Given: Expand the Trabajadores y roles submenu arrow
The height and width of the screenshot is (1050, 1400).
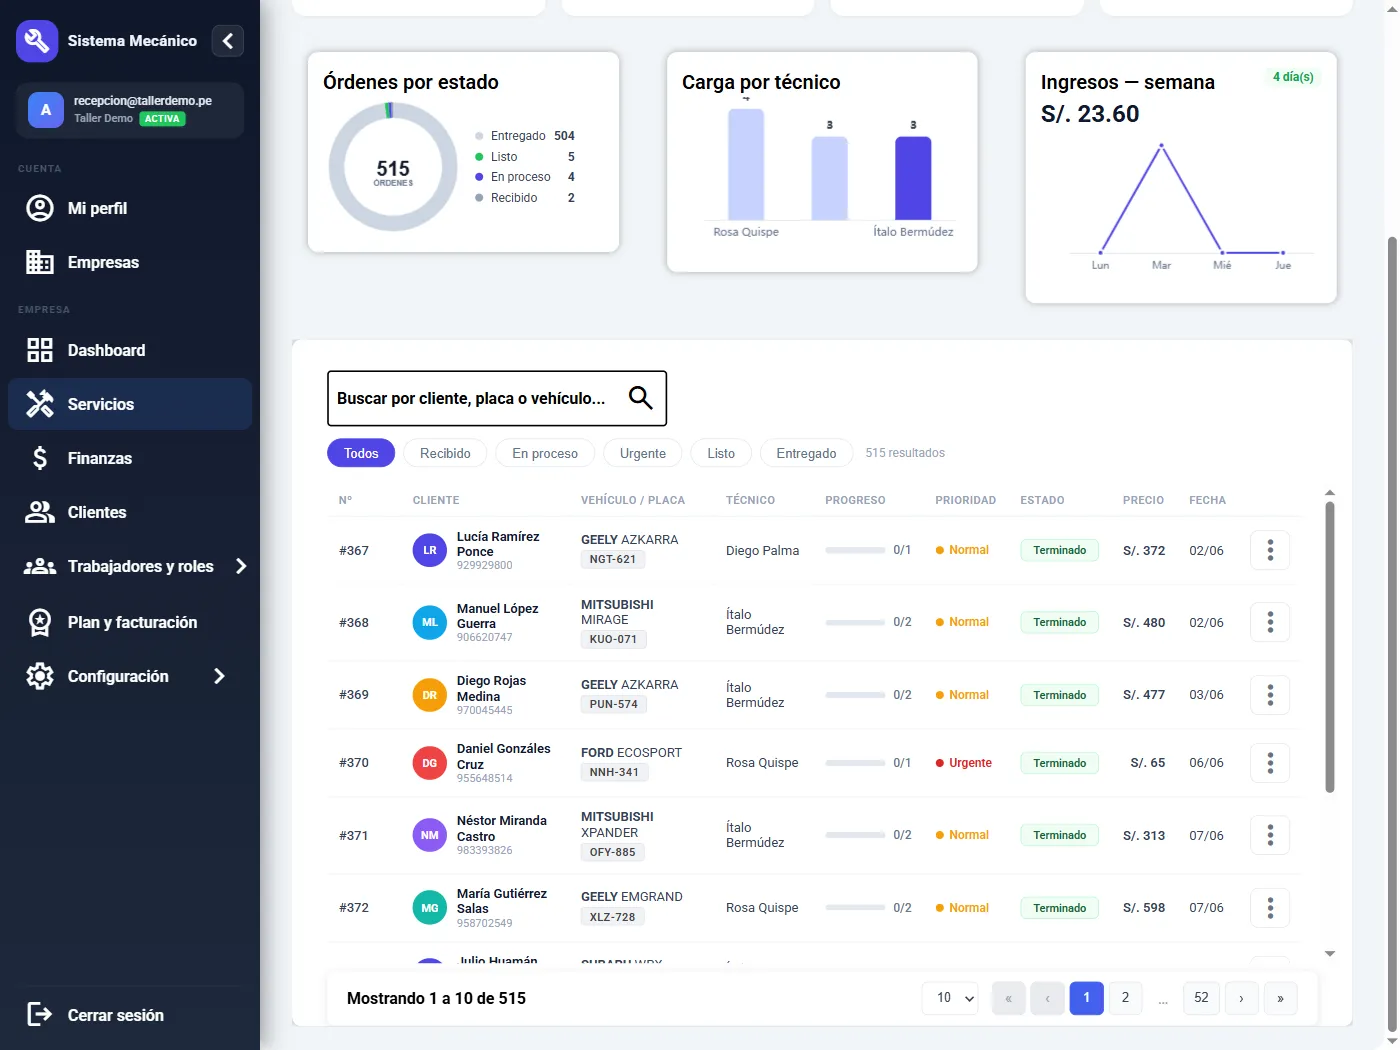Looking at the screenshot, I should tap(241, 566).
